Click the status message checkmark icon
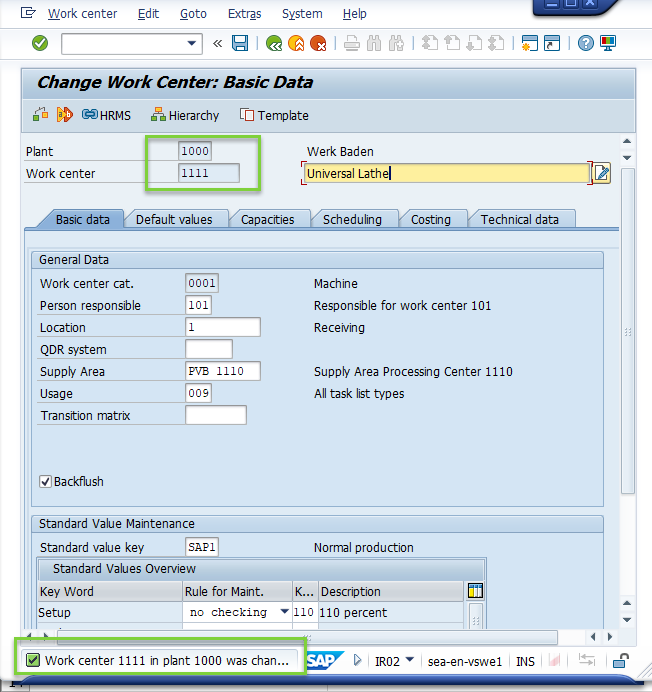 [33, 660]
